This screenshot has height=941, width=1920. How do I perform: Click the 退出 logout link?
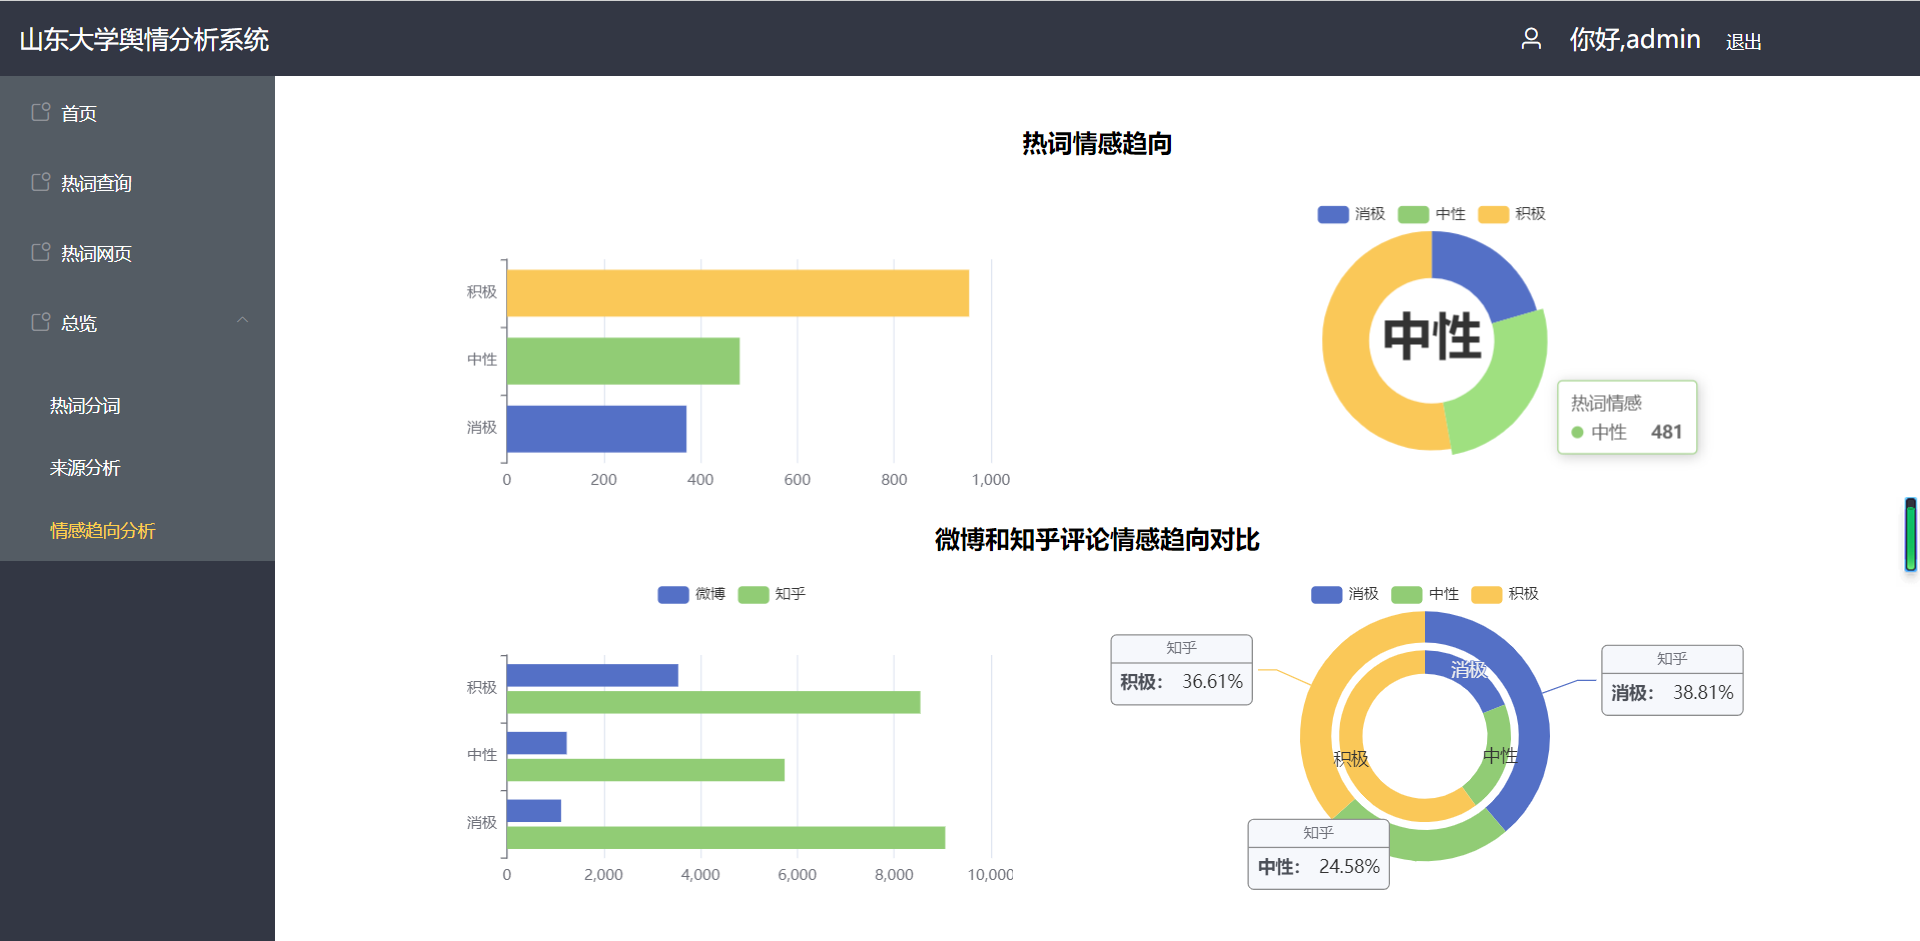[x=1743, y=42]
